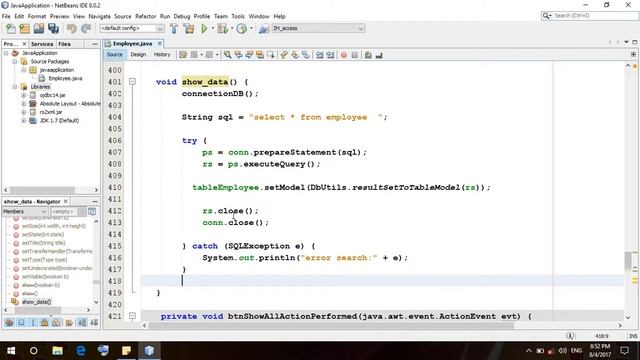Open the Refactor menu
Image resolution: width=640 pixels, height=360 pixels.
(x=146, y=16)
